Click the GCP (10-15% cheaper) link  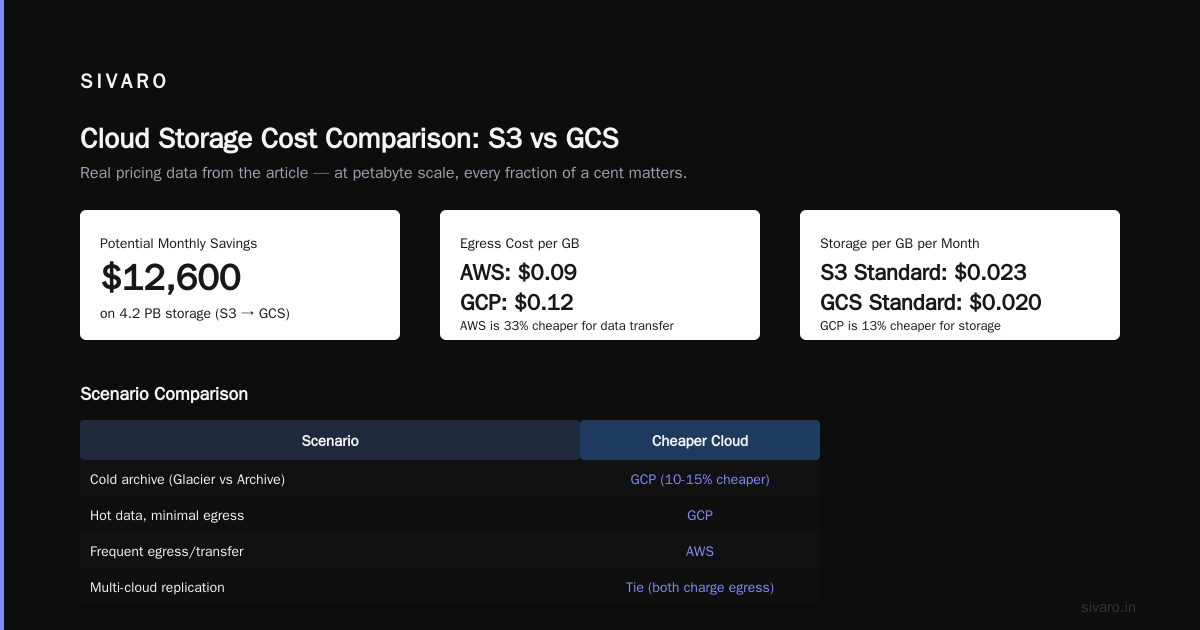(700, 479)
